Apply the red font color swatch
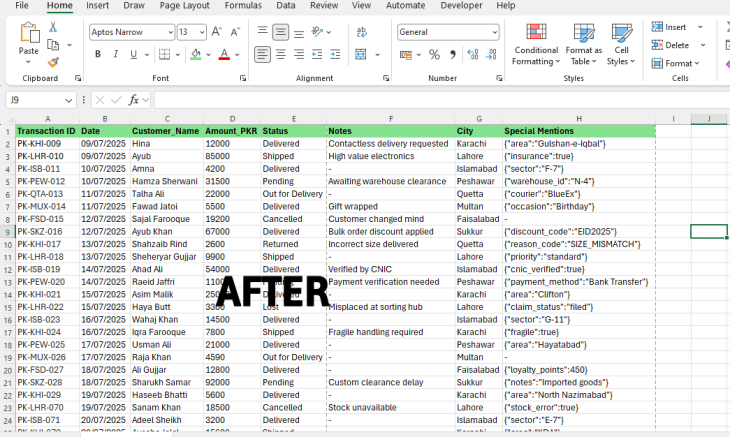The height and width of the screenshot is (437, 730). coord(222,53)
